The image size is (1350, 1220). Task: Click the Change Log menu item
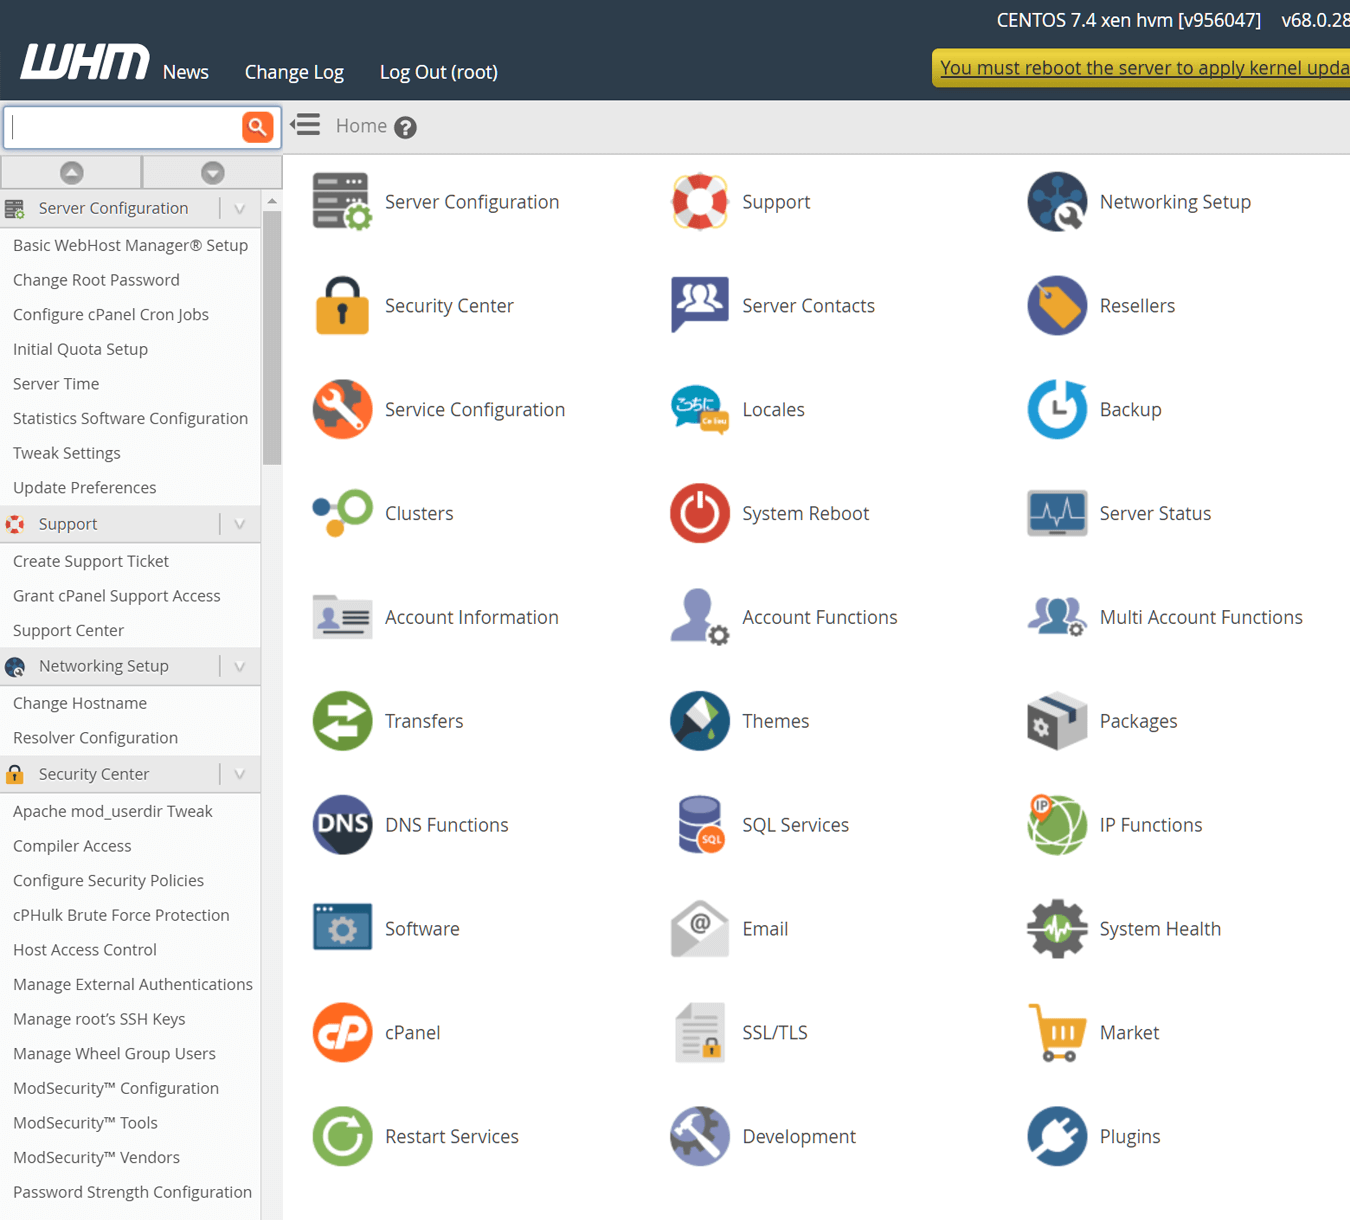click(294, 71)
